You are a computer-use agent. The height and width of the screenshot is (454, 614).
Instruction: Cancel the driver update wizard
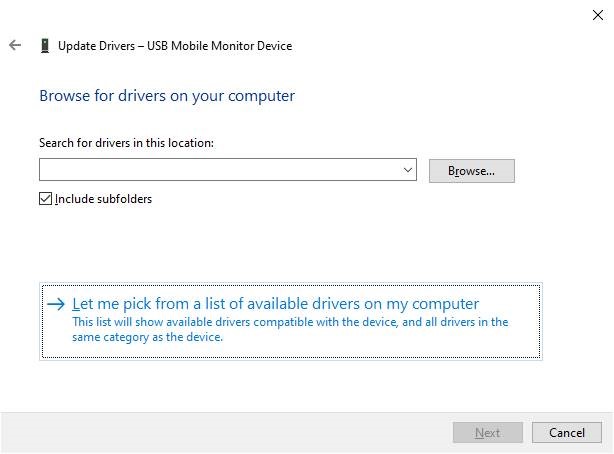point(566,433)
